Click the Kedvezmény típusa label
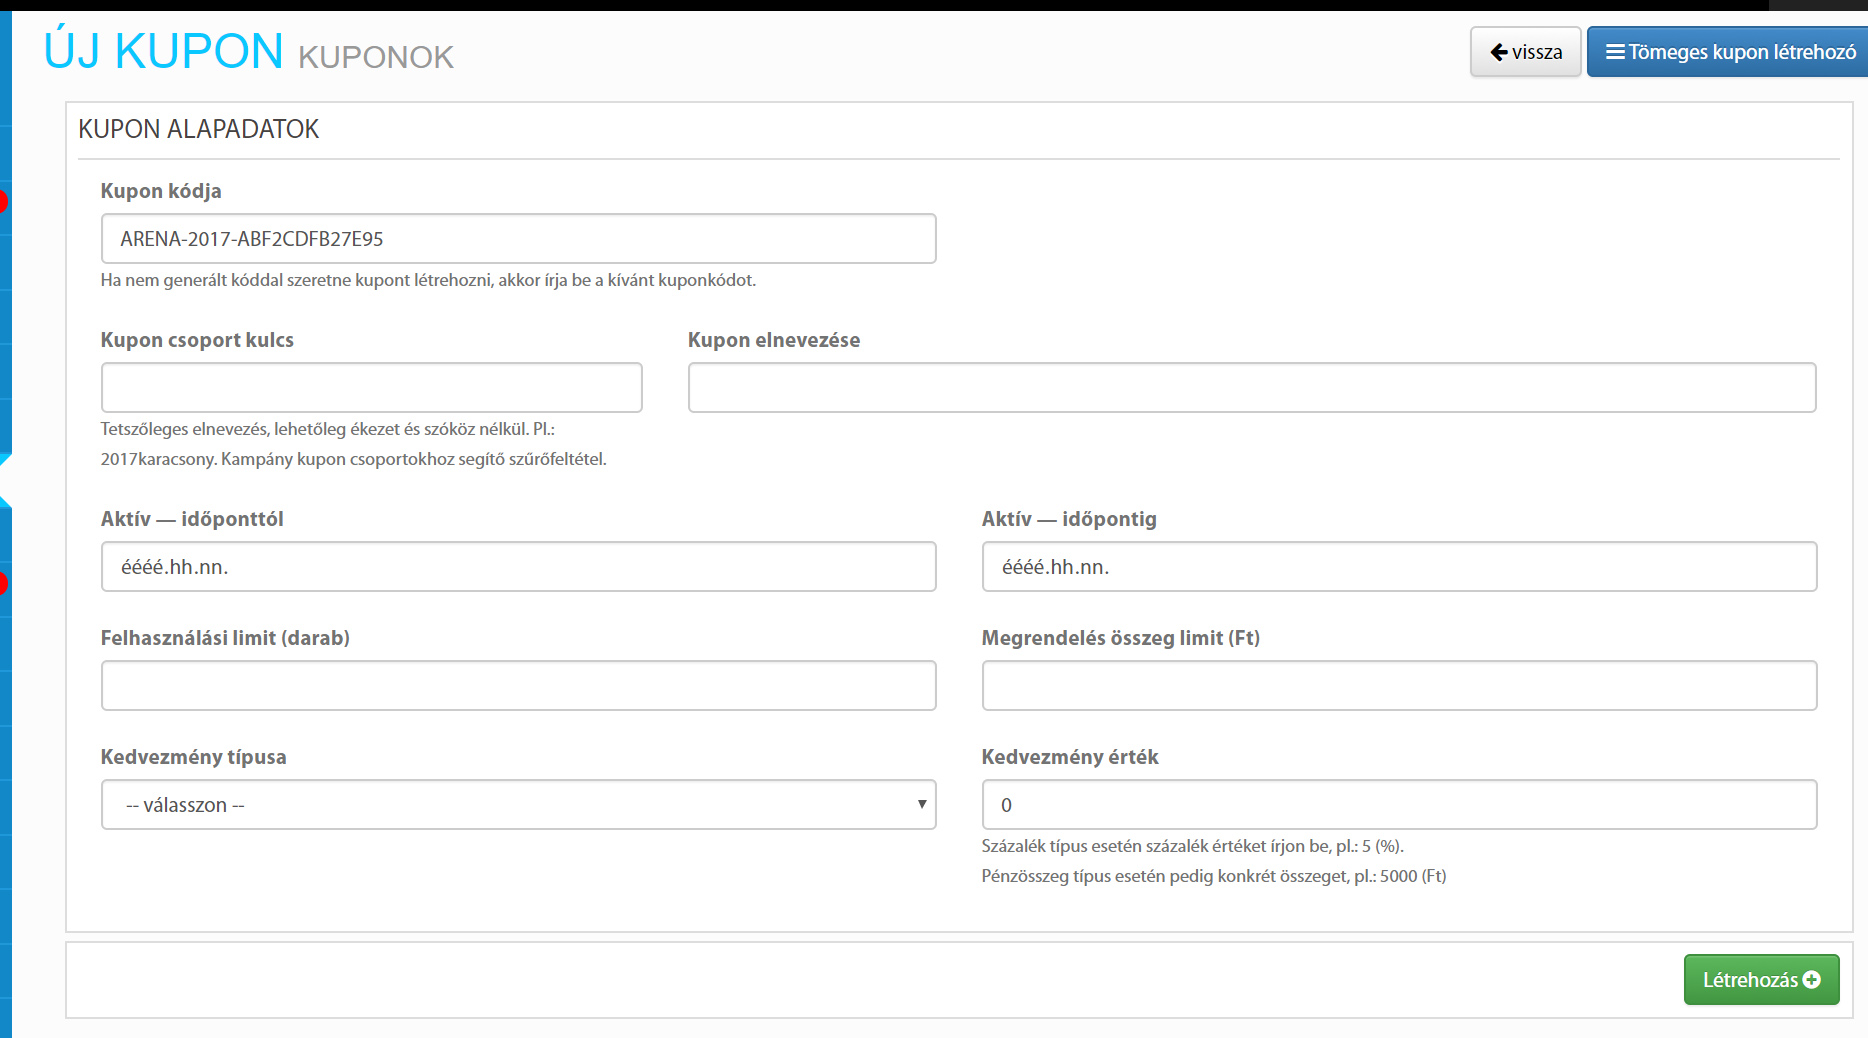This screenshot has height=1038, width=1868. click(x=193, y=757)
